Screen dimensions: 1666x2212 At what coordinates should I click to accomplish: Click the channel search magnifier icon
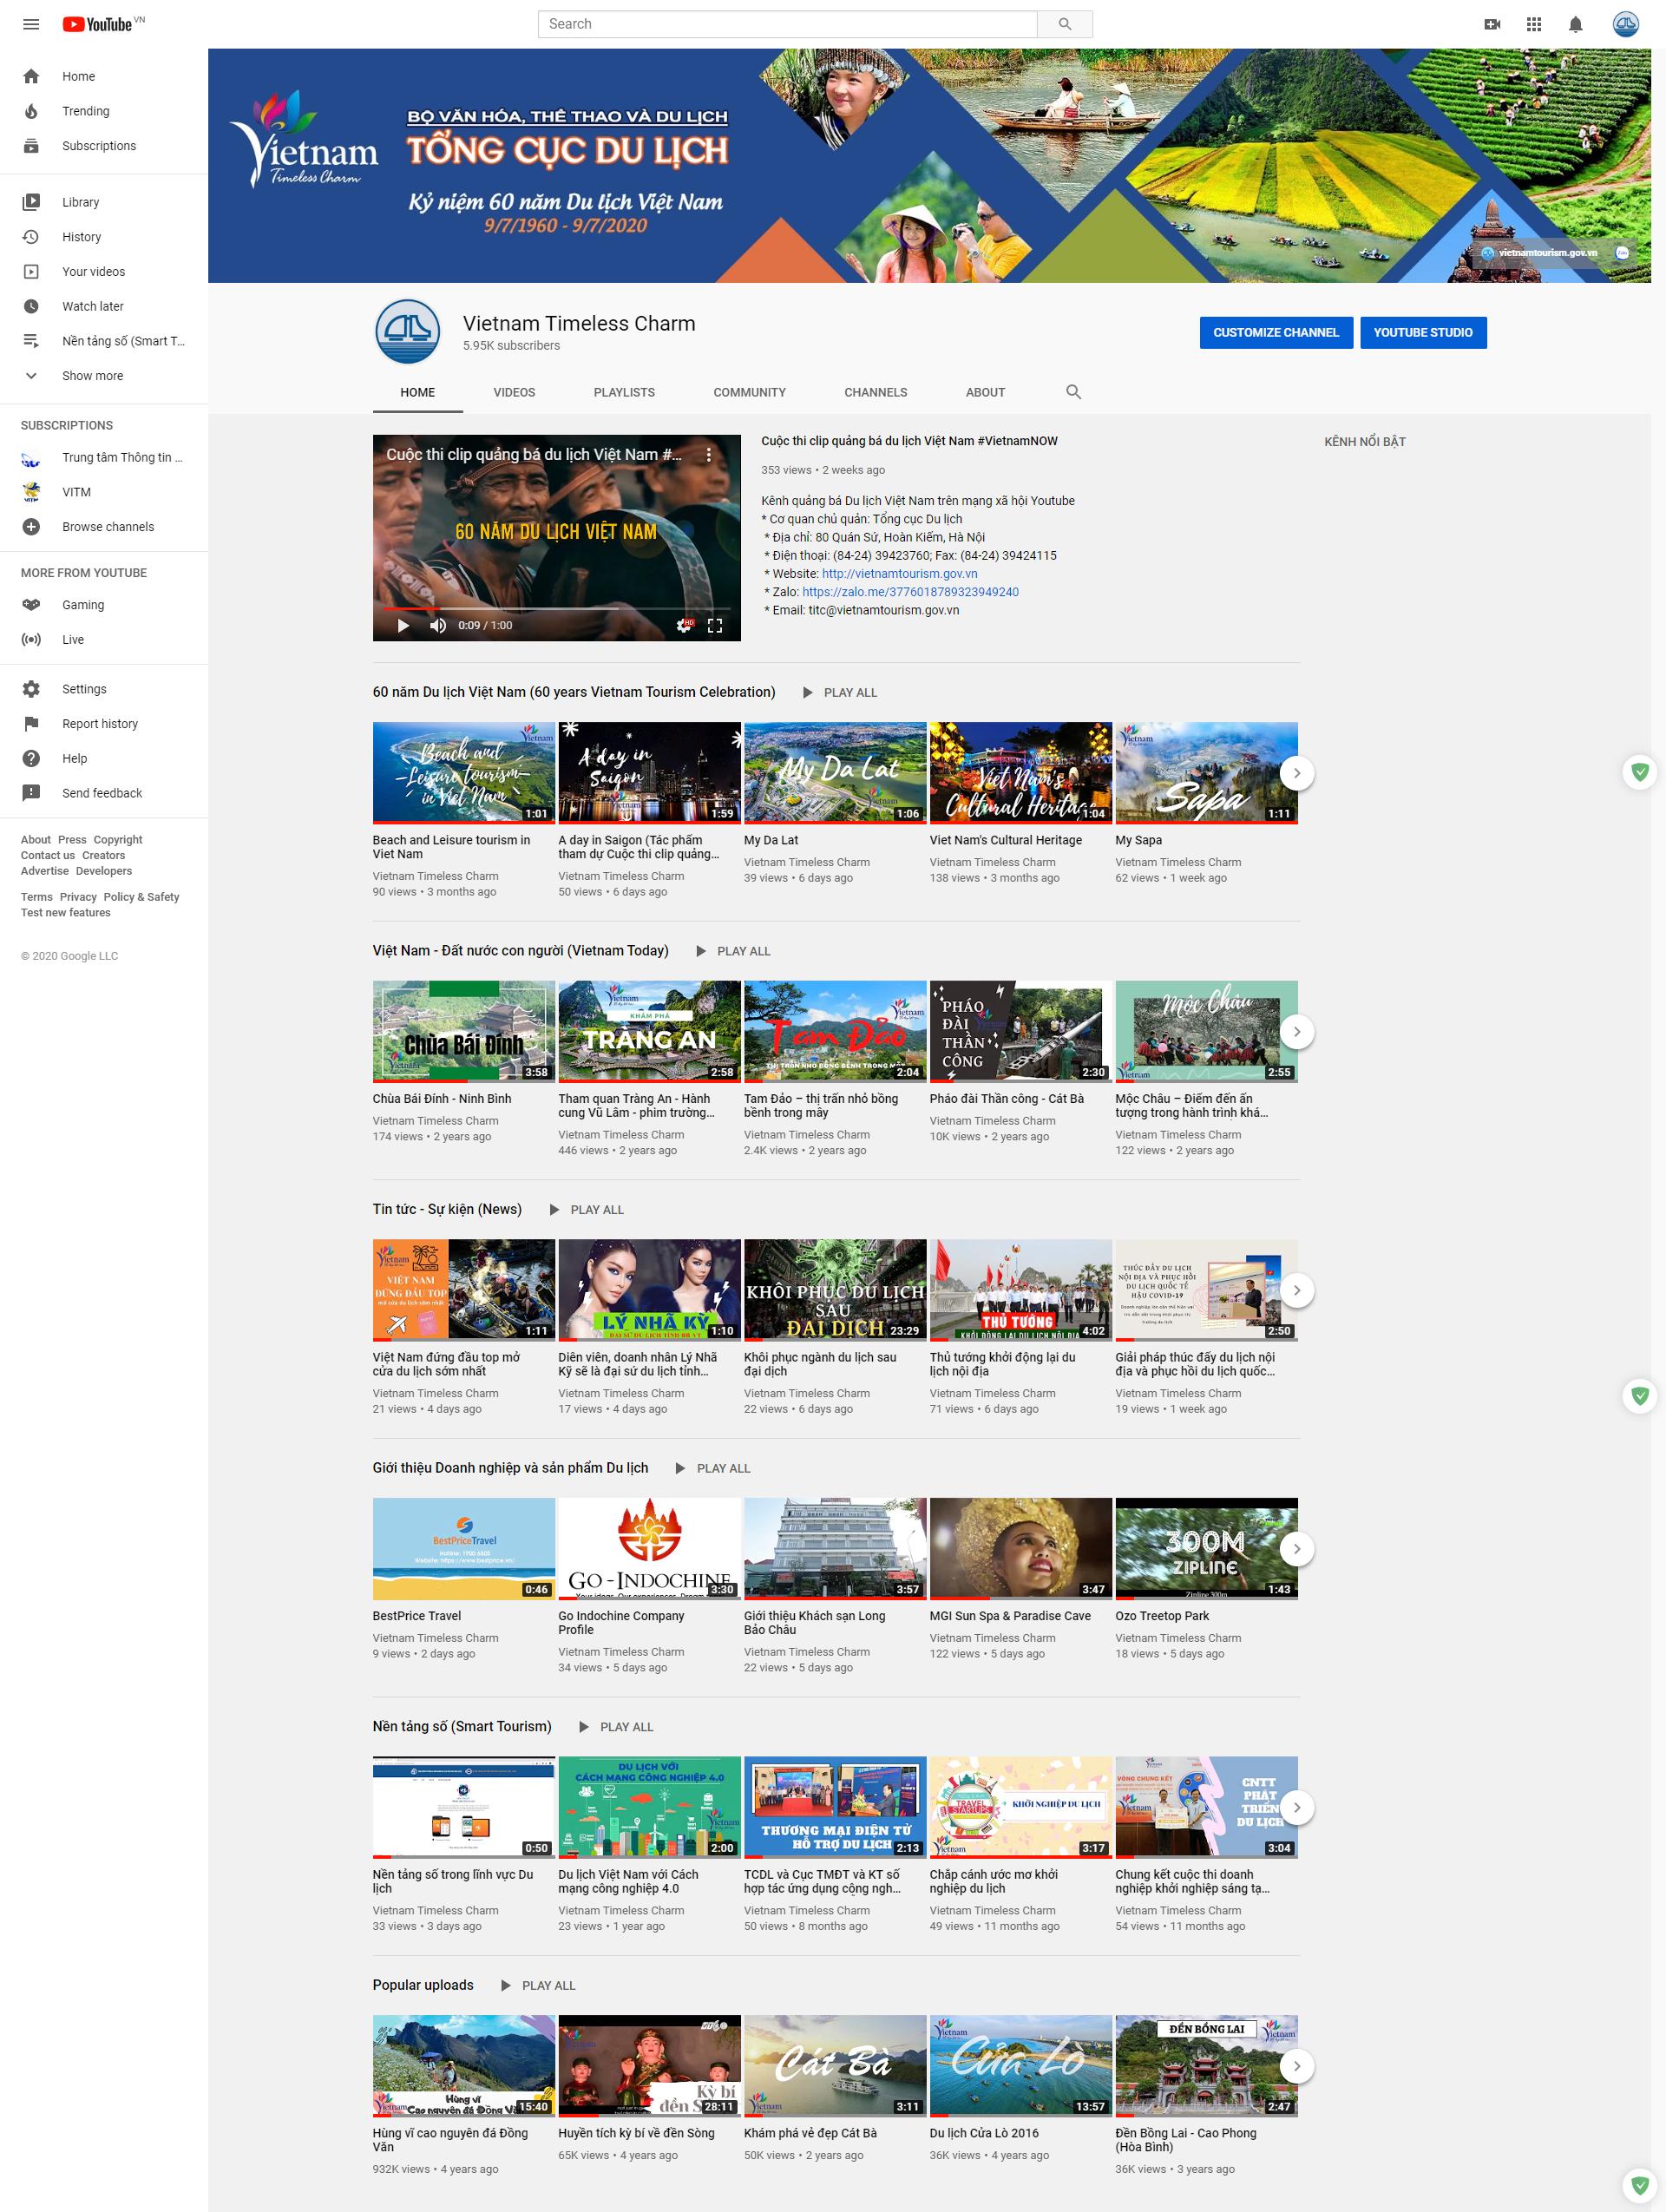[x=1073, y=392]
